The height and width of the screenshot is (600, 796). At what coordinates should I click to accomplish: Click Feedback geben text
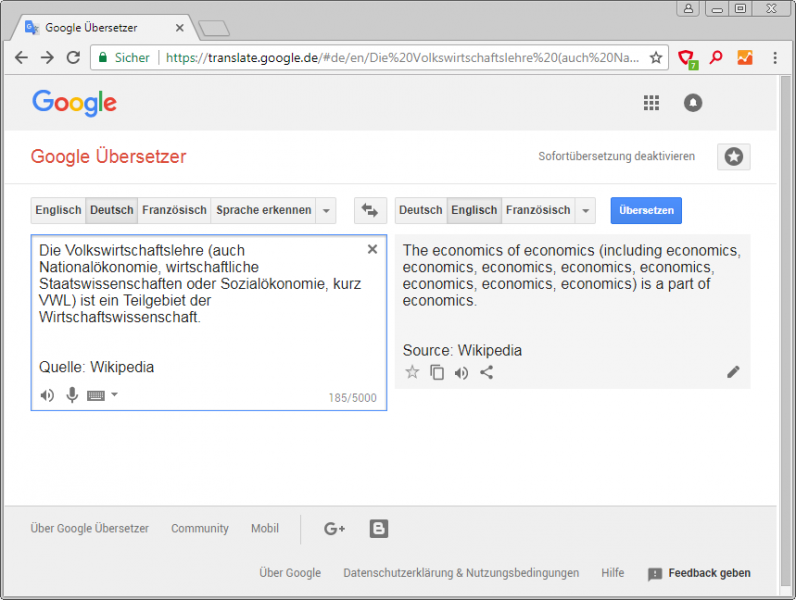(709, 573)
